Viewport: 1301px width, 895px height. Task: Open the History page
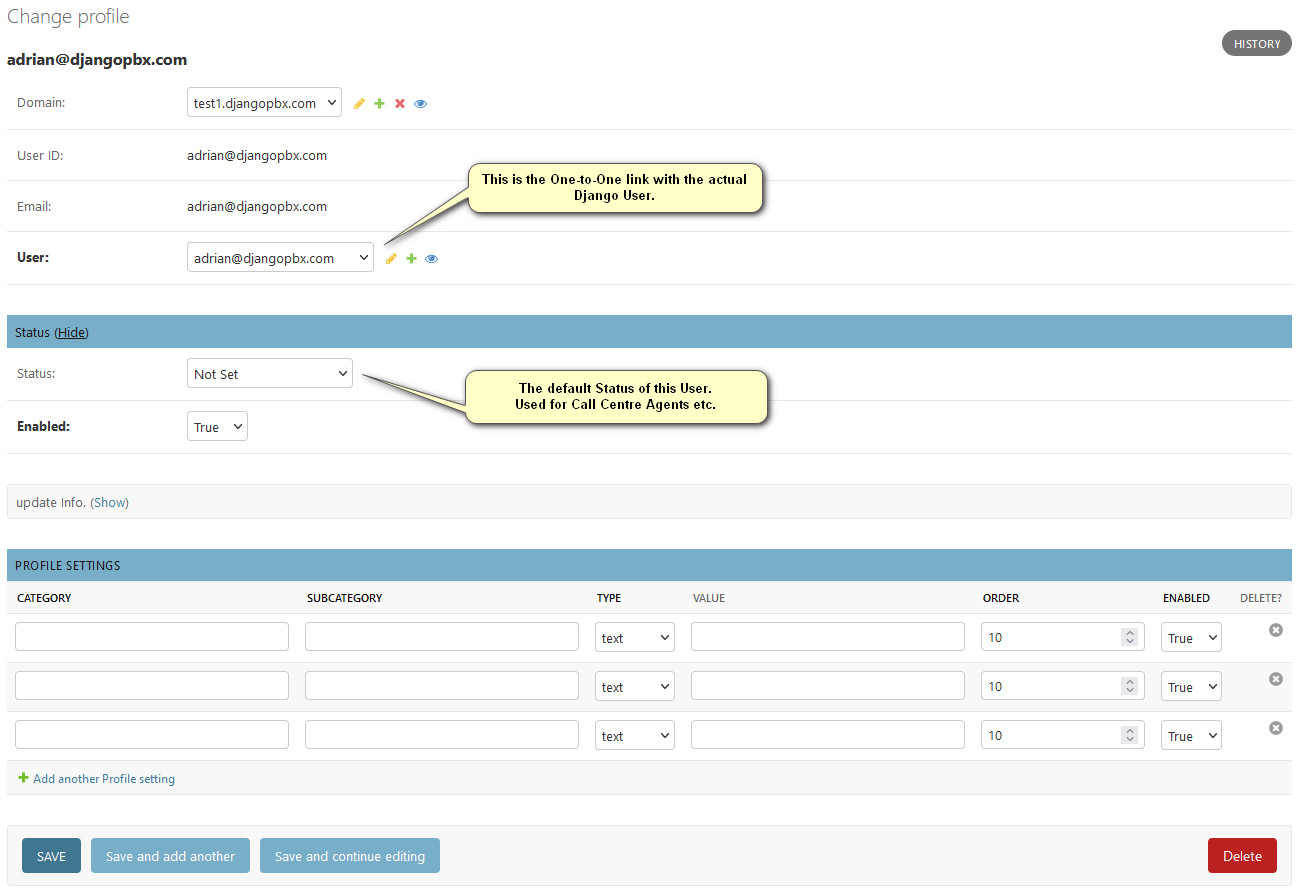[x=1256, y=44]
